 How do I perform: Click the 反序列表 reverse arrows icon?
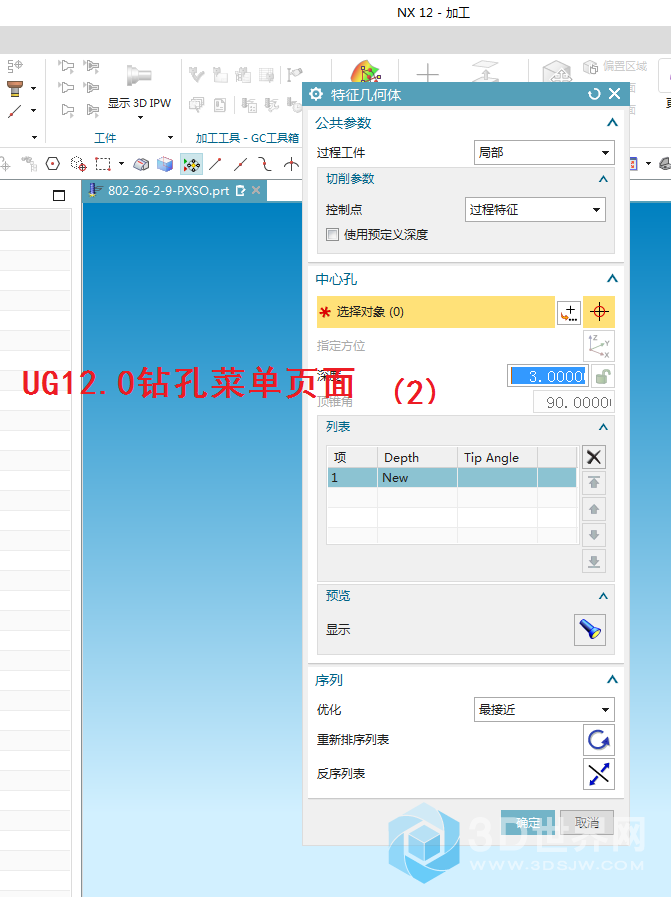(599, 774)
